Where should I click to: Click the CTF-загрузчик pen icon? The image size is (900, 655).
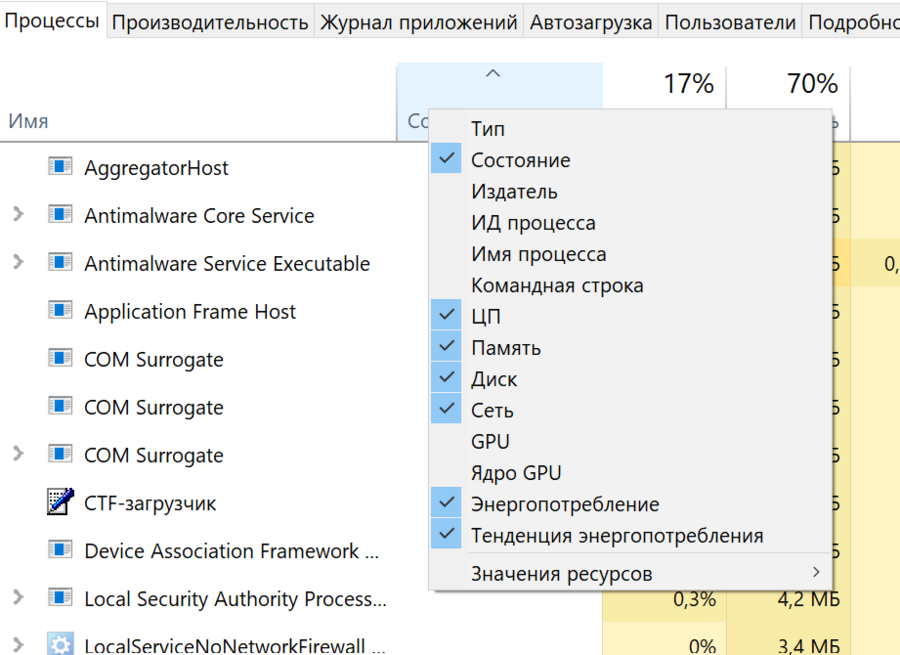[x=61, y=502]
